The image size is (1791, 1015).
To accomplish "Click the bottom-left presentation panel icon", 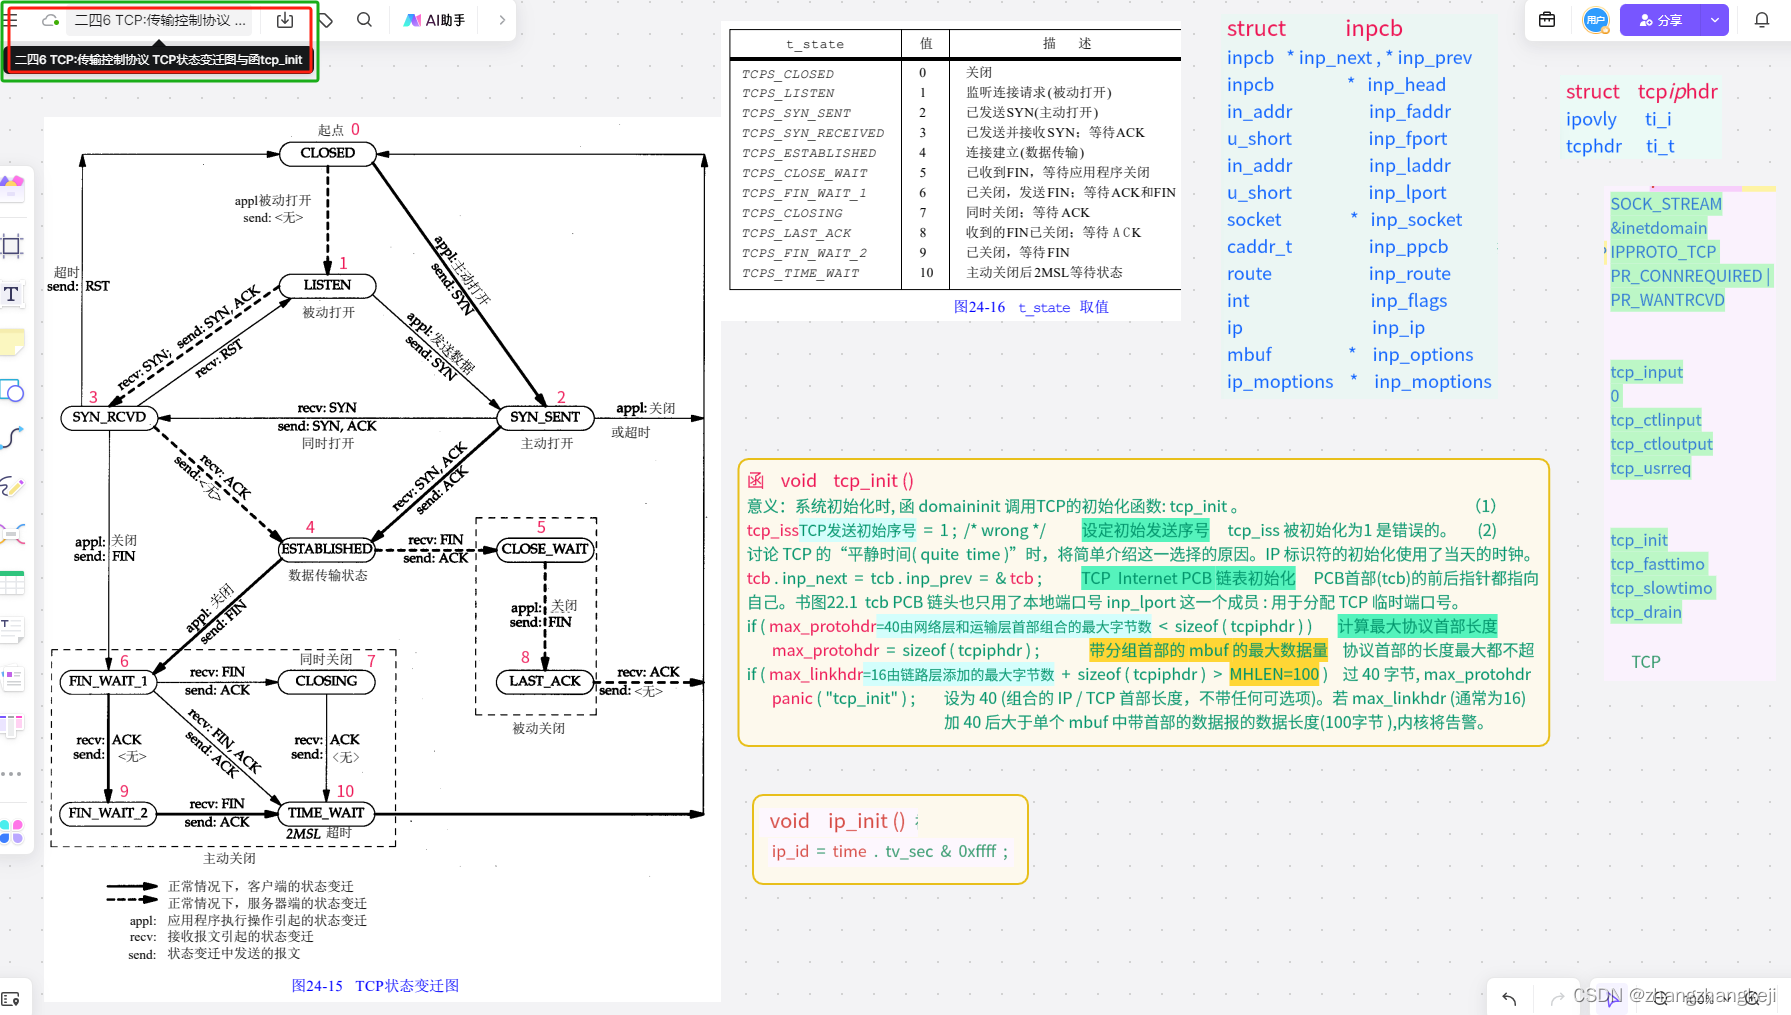I will 10,999.
